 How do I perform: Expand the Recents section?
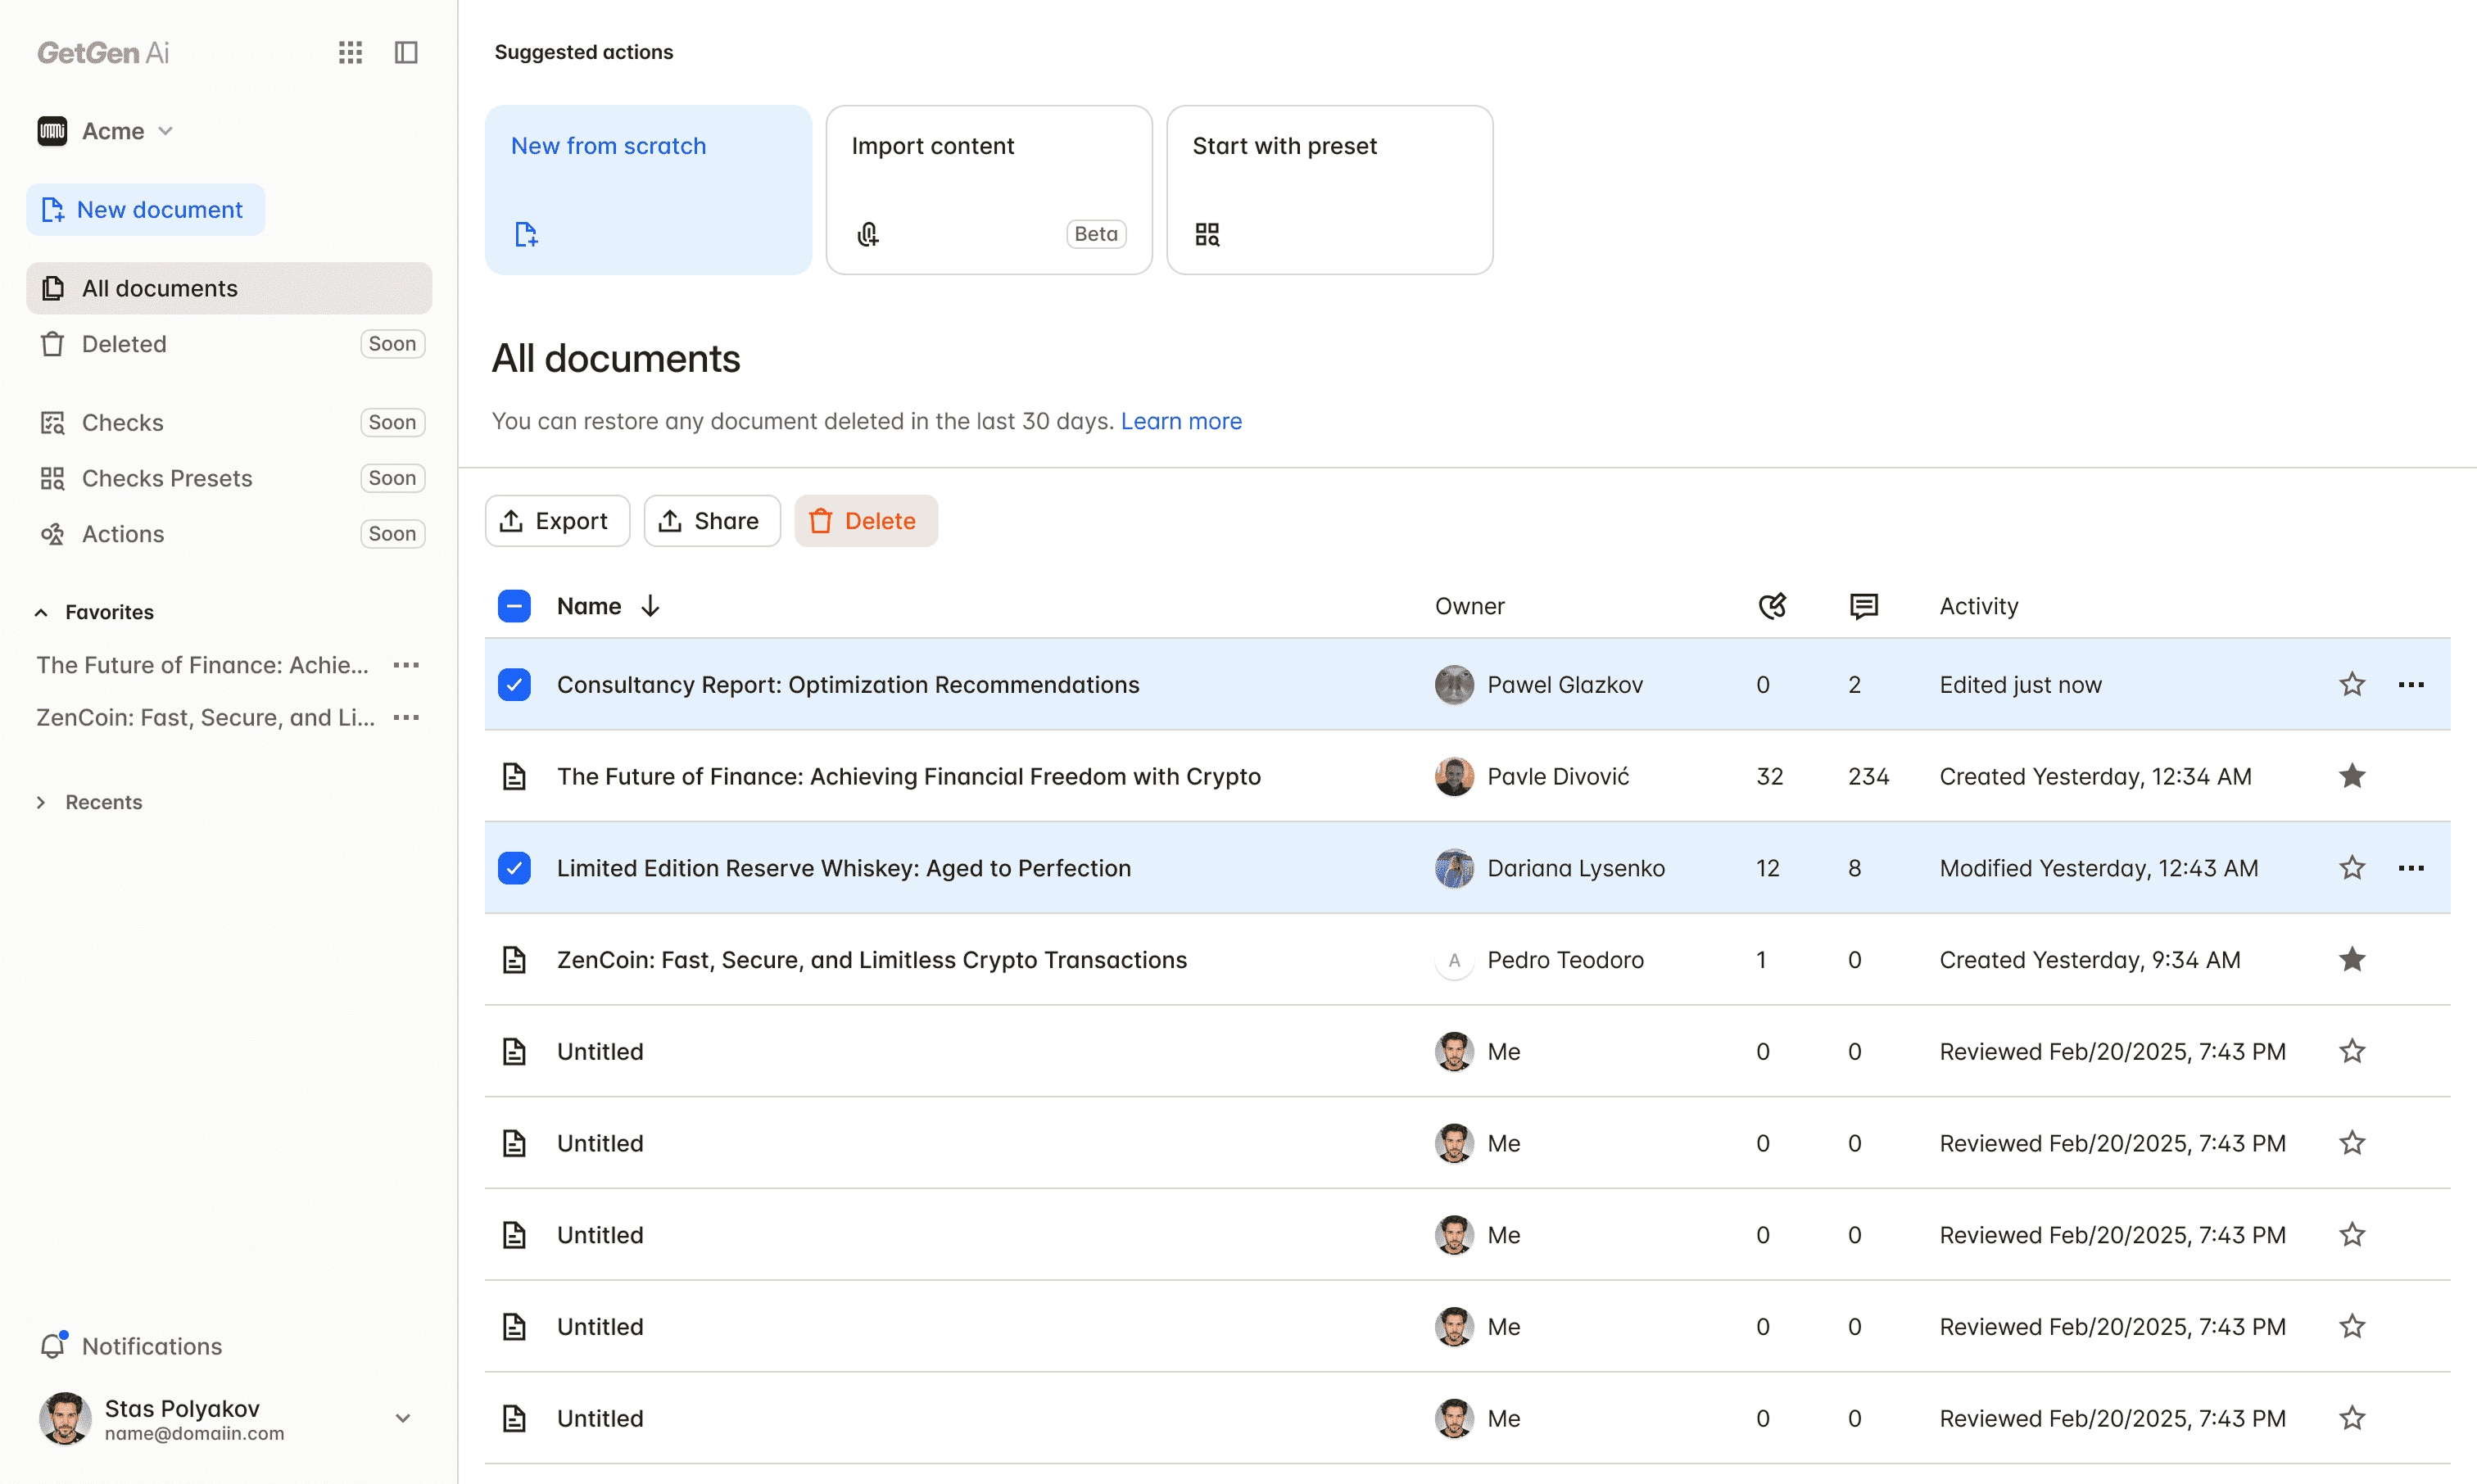41,802
